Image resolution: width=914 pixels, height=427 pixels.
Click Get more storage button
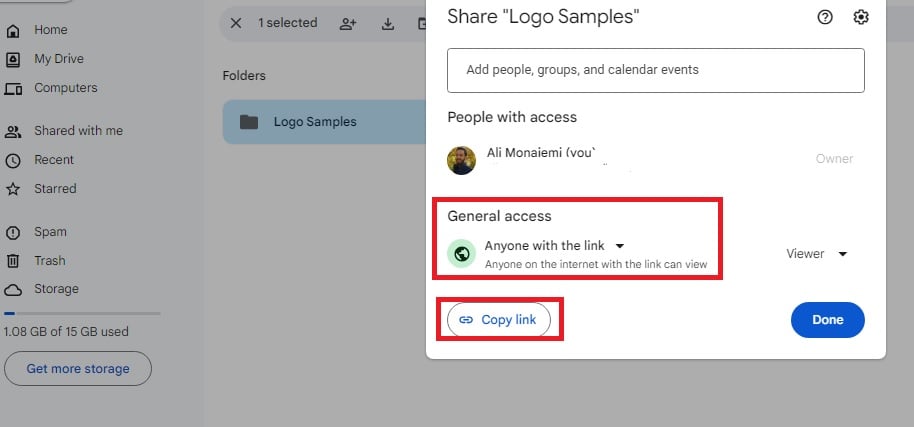[78, 369]
